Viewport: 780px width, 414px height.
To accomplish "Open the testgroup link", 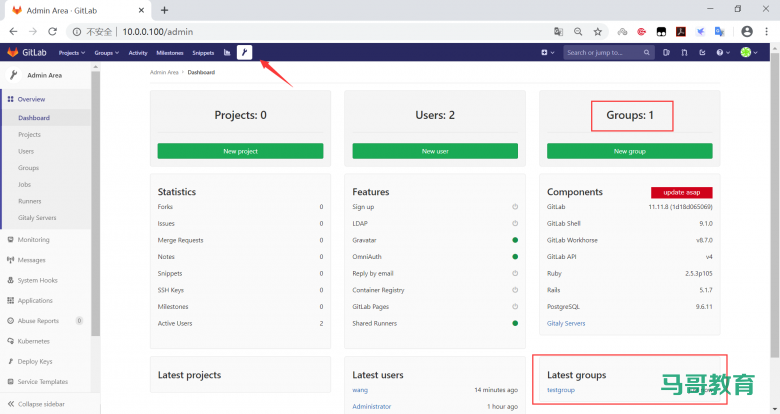I will 561,390.
